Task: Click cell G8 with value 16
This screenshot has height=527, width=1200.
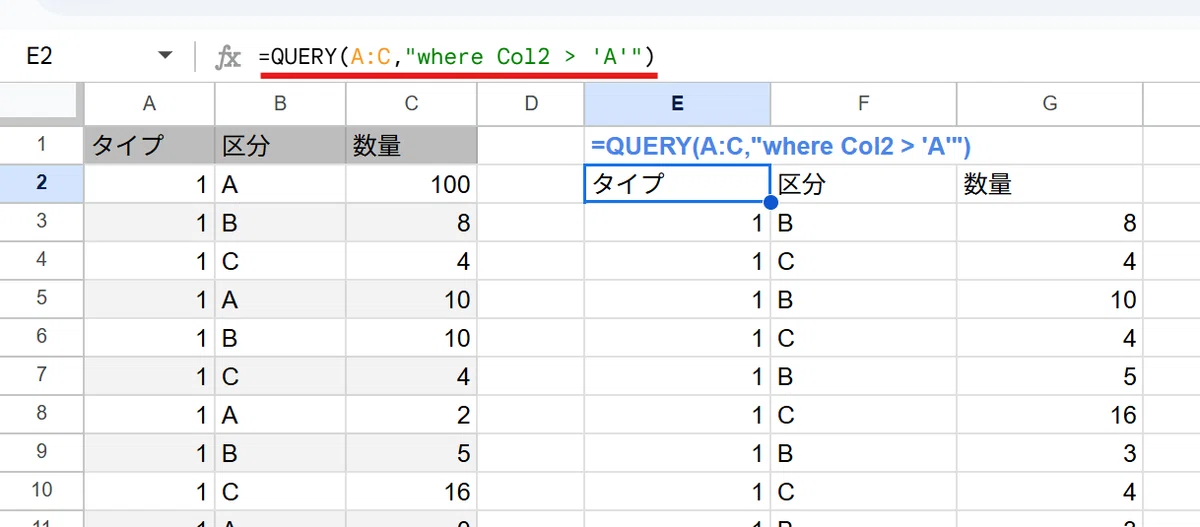Action: [x=1050, y=413]
